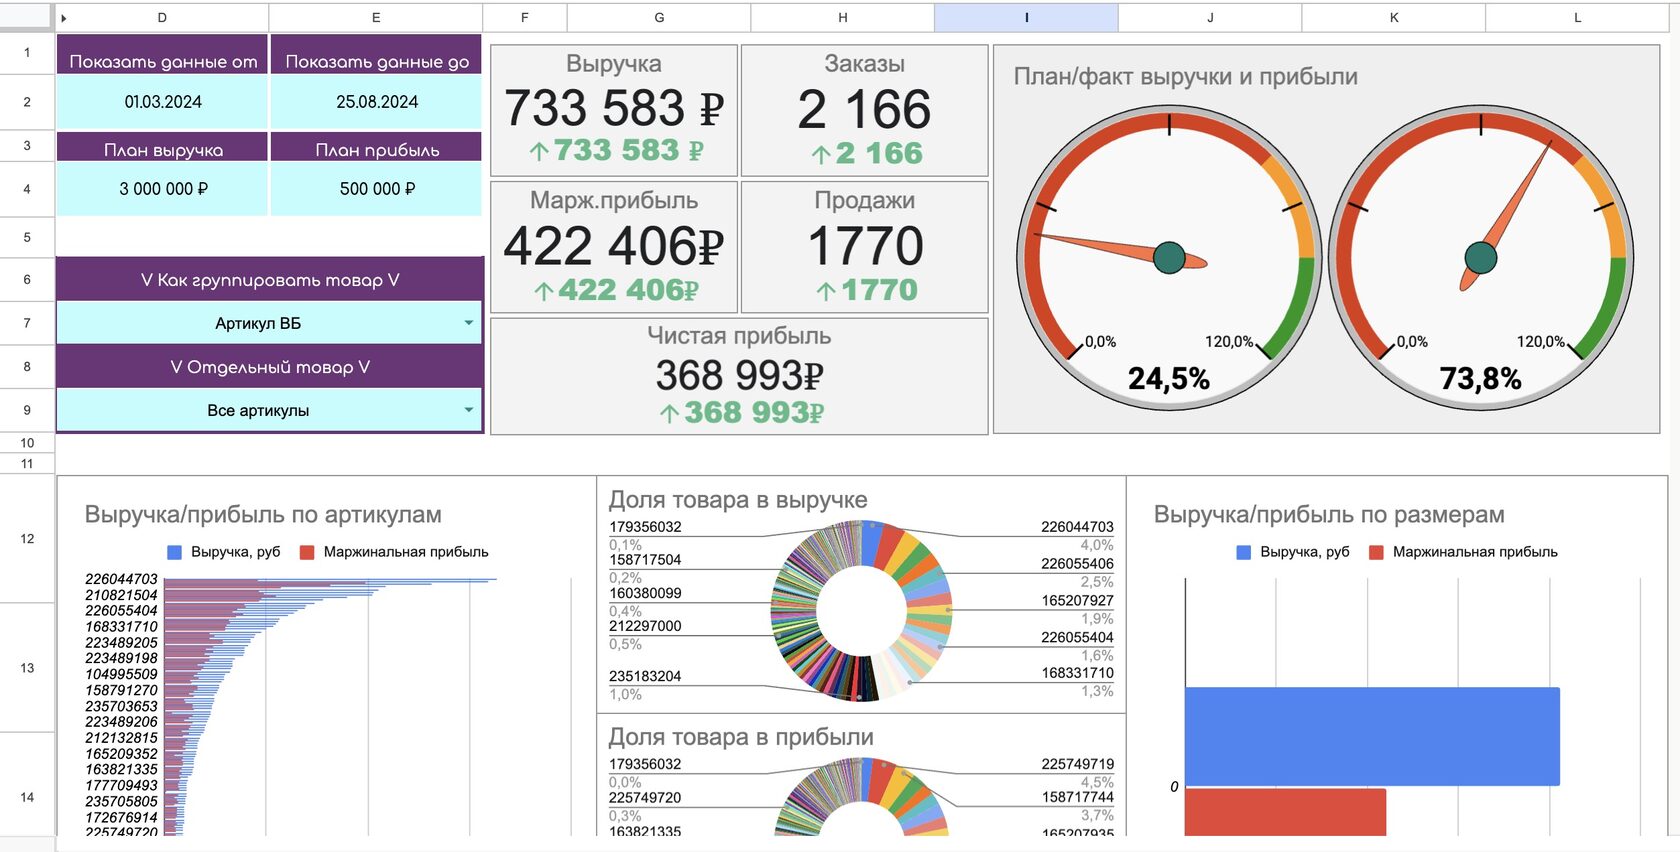Click the Выручка scorecard showing 733 583 ₽
1680x852 pixels.
[614, 110]
